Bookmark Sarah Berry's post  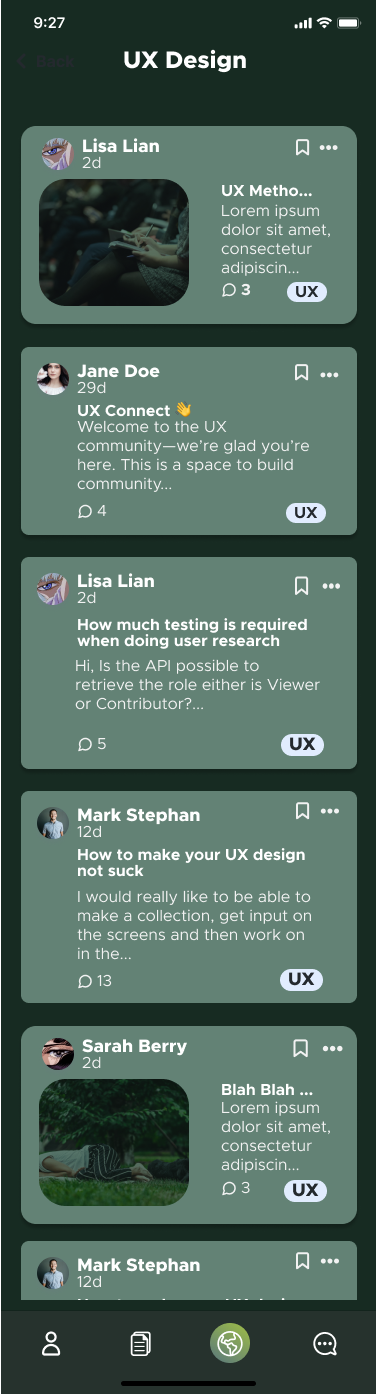301,1048
